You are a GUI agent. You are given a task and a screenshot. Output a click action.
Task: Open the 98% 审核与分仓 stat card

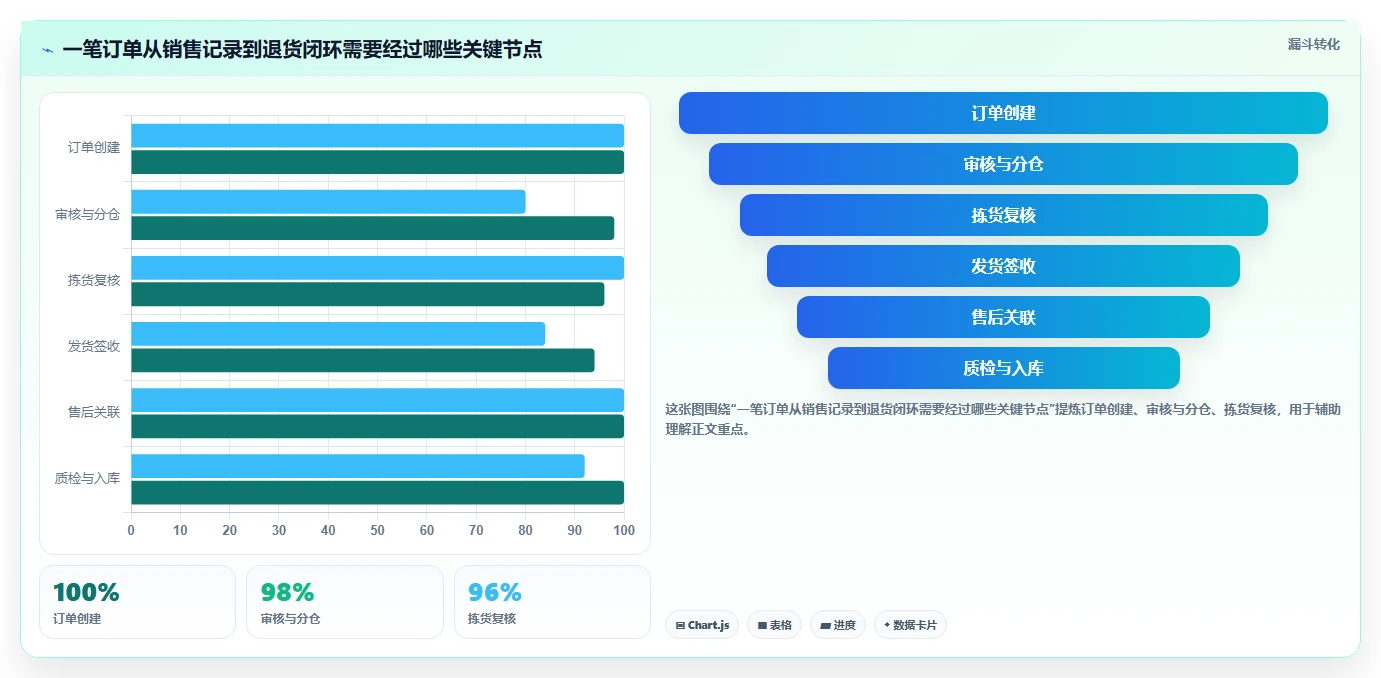coord(345,602)
